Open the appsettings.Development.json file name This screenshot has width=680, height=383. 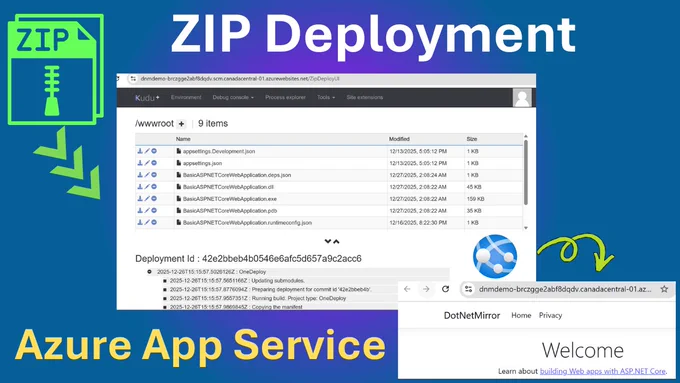pyautogui.click(x=219, y=151)
